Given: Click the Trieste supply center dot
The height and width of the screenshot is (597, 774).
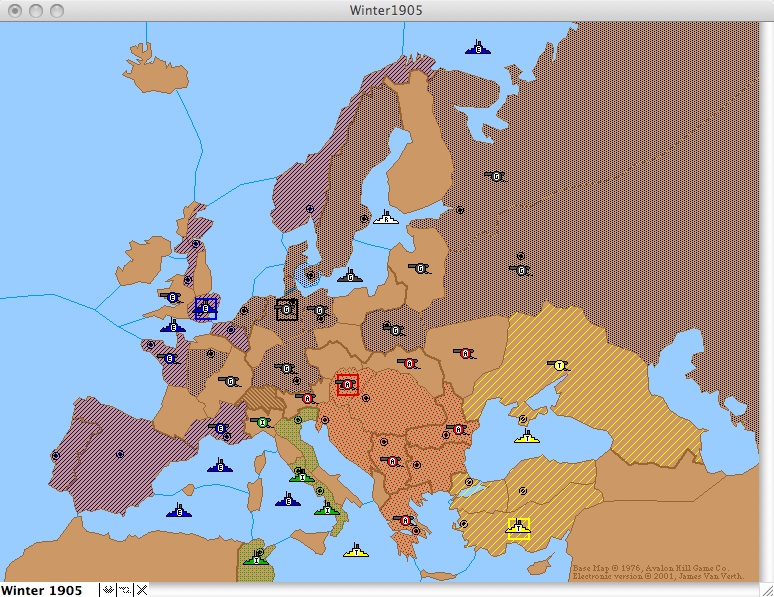Looking at the screenshot, I should (x=325, y=420).
